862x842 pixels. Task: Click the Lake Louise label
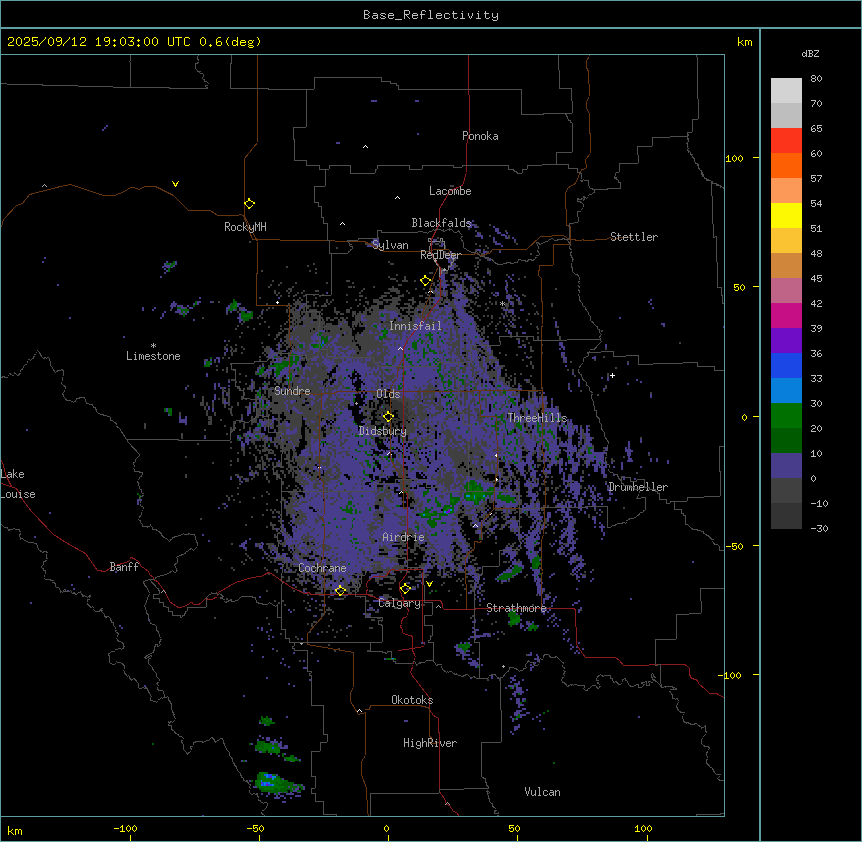[x=18, y=484]
